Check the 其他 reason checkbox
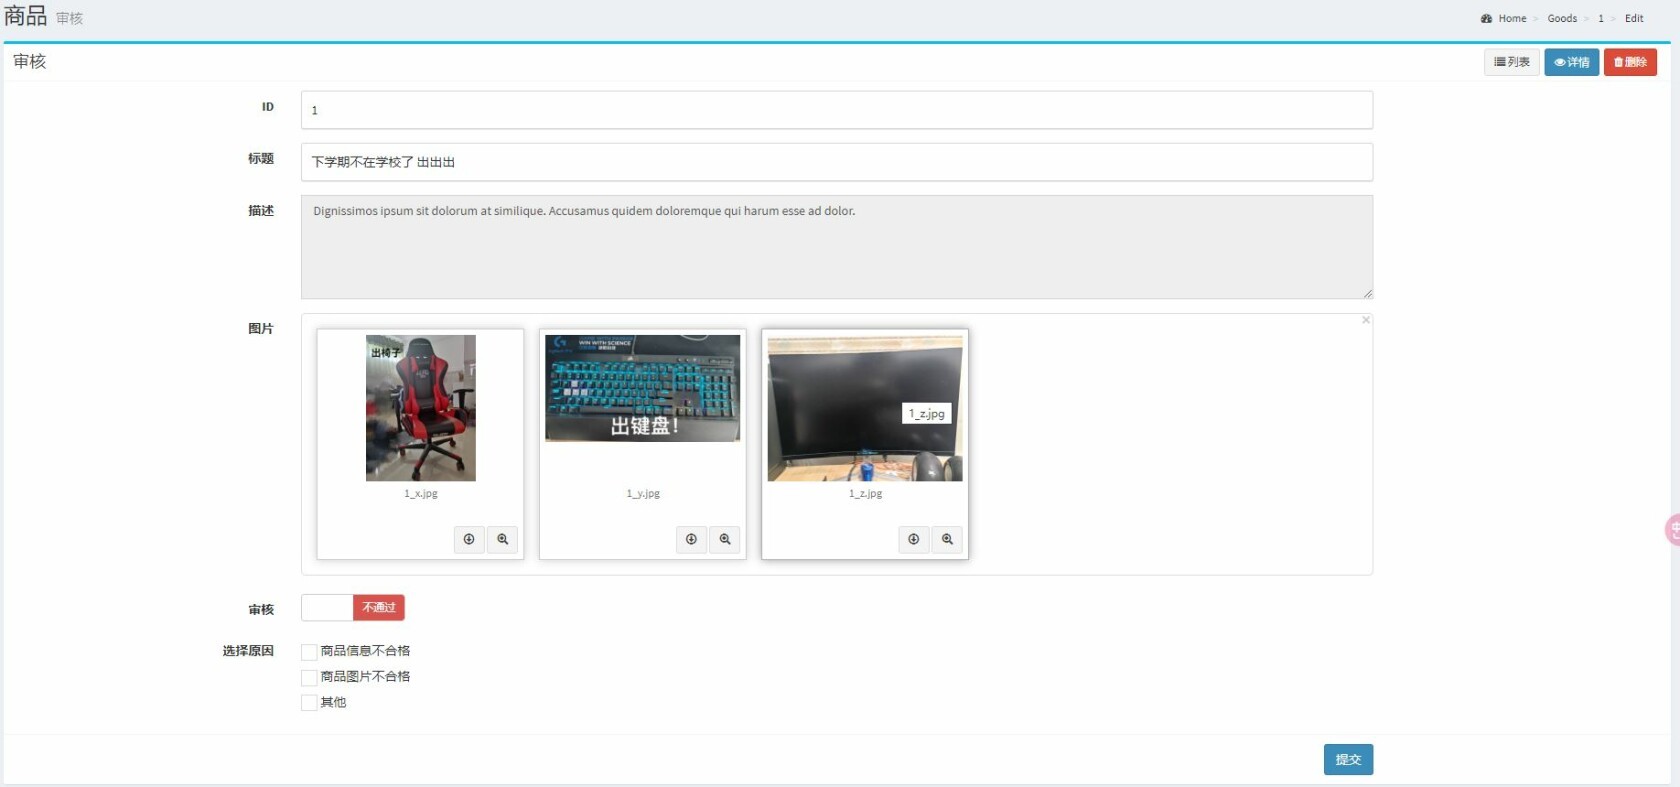 coord(309,703)
